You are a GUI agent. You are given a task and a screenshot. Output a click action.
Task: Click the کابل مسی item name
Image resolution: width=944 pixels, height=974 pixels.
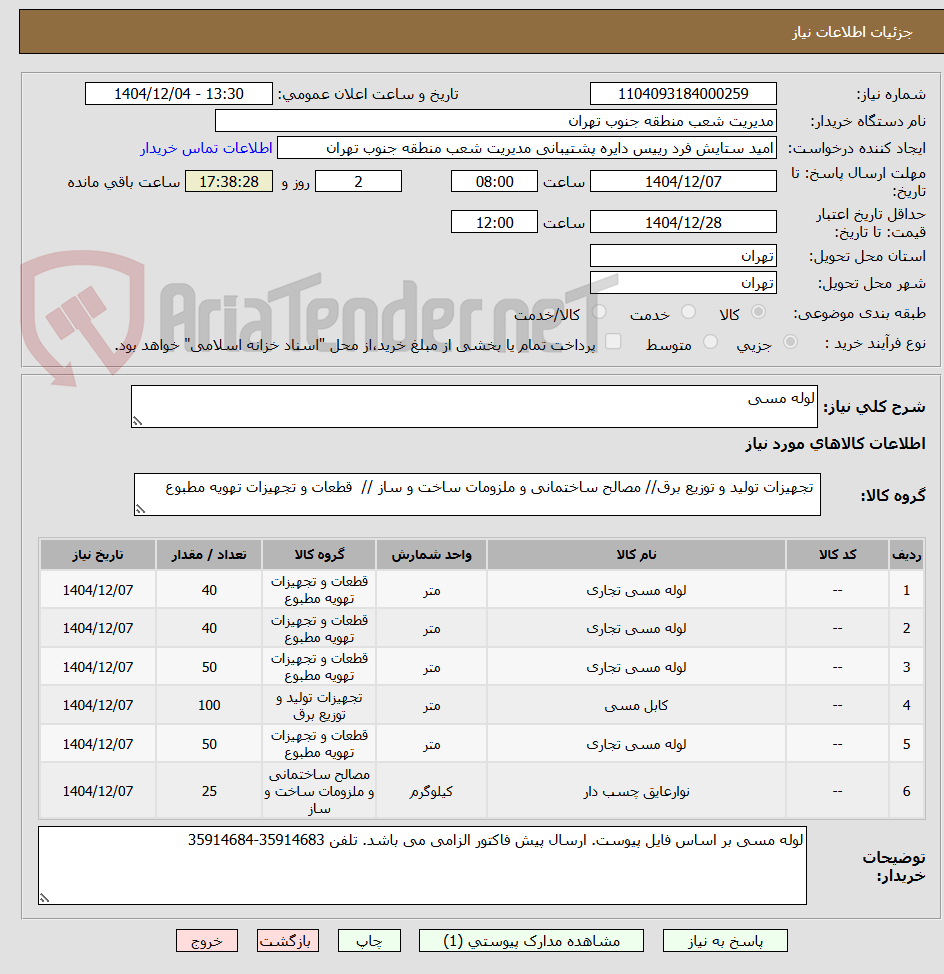[637, 706]
